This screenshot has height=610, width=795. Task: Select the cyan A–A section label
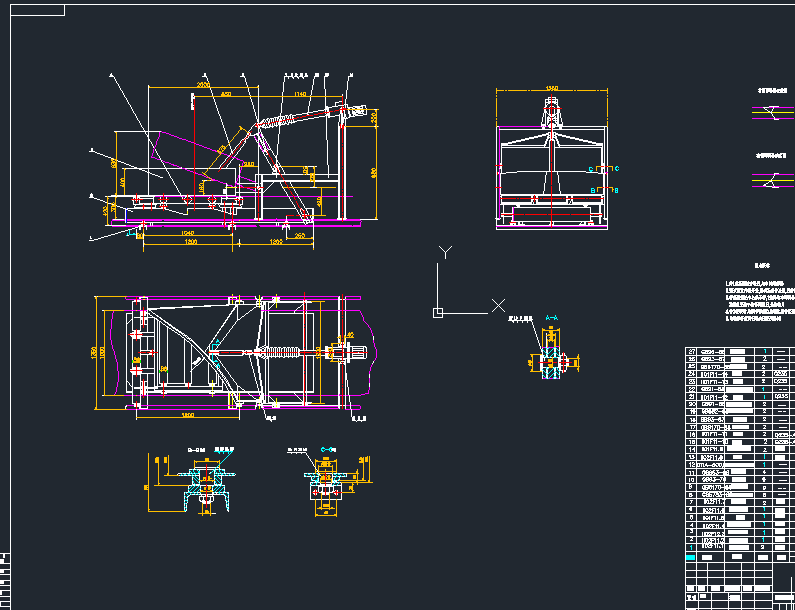tap(552, 318)
